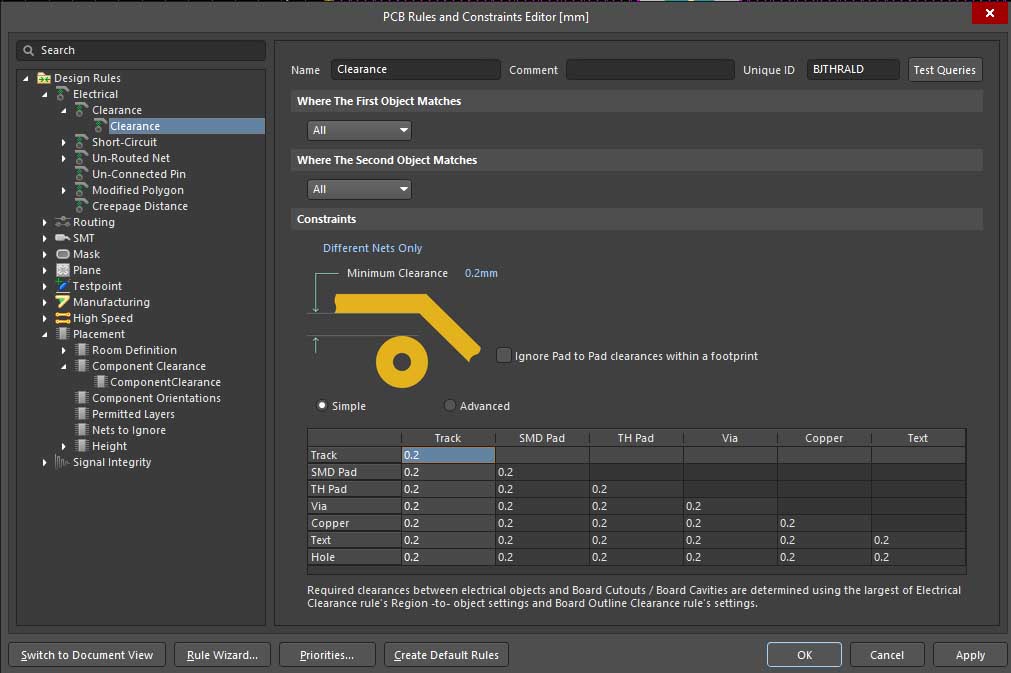1011x673 pixels.
Task: Click the Plane category icon
Action: 63,270
